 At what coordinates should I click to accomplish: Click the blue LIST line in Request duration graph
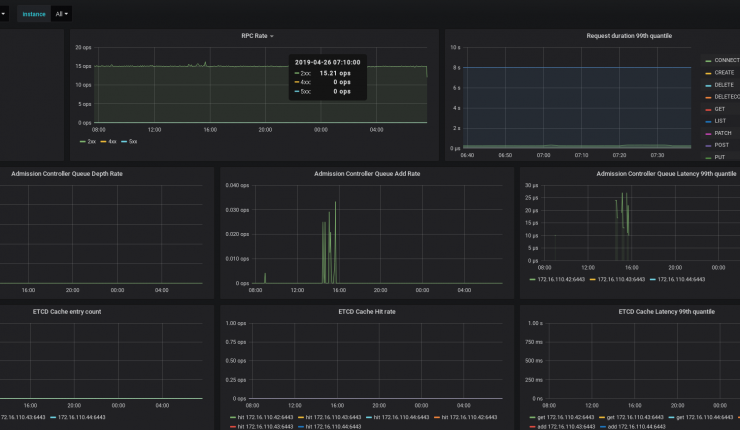click(x=577, y=67)
